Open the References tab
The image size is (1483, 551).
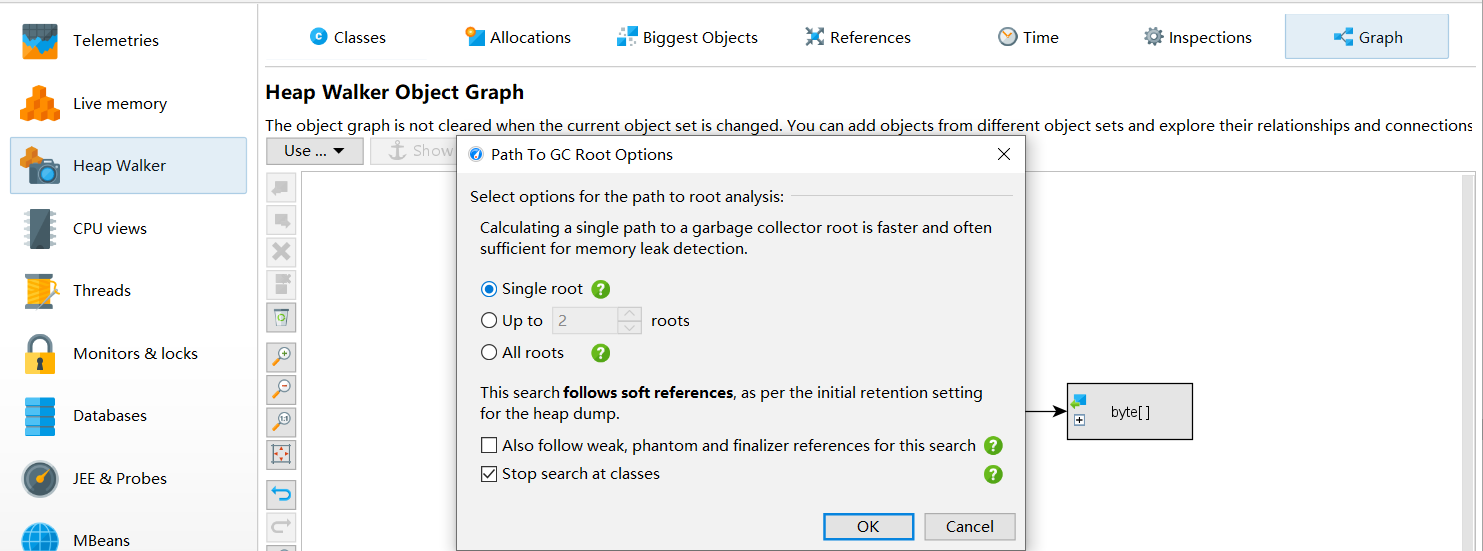pyautogui.click(x=857, y=37)
